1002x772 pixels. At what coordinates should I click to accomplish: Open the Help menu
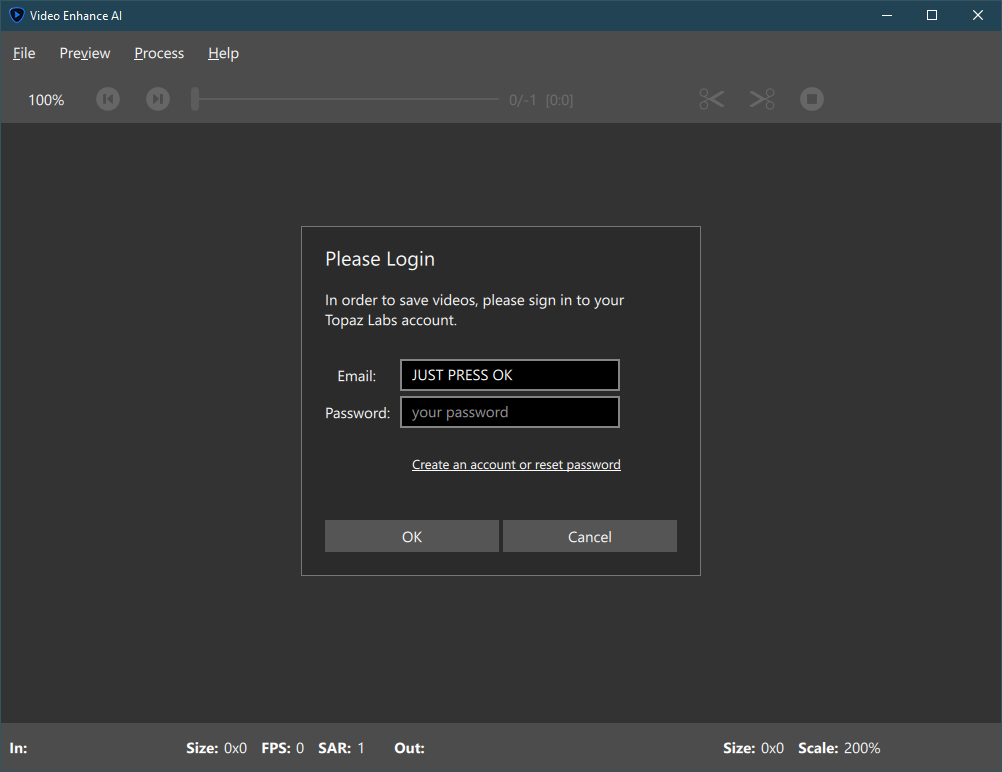[x=223, y=53]
